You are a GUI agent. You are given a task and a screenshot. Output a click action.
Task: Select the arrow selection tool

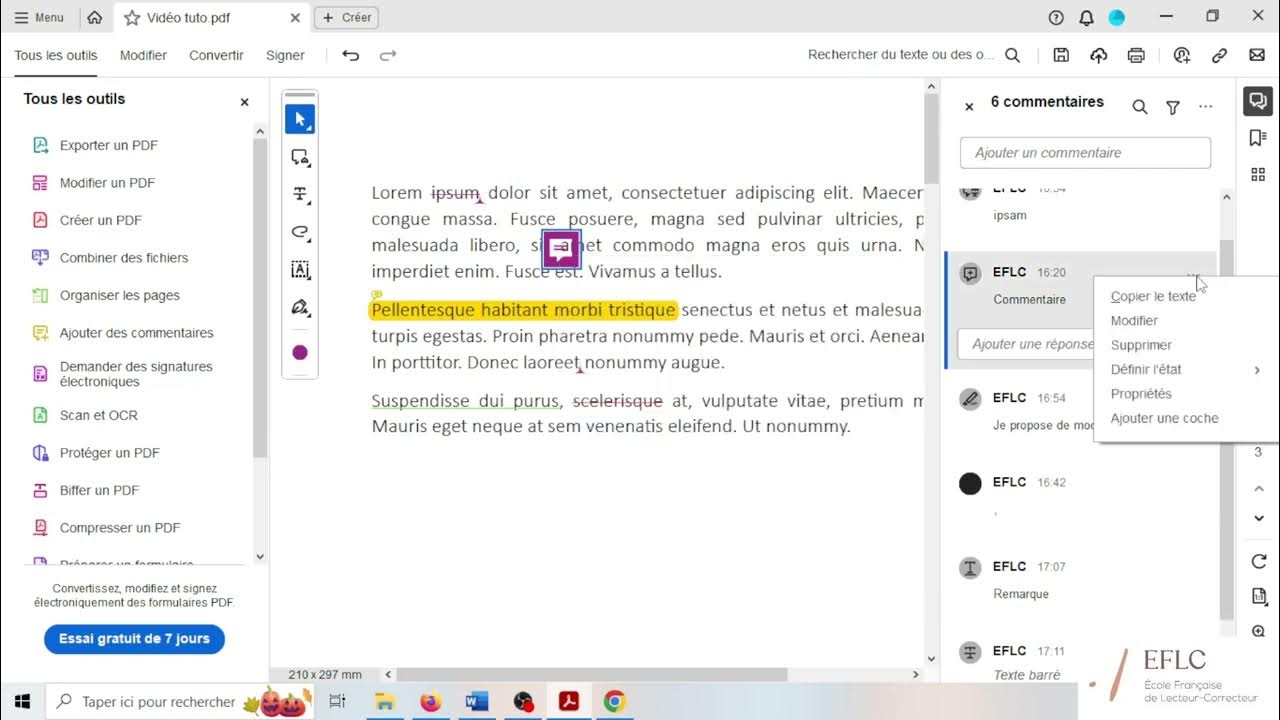300,119
